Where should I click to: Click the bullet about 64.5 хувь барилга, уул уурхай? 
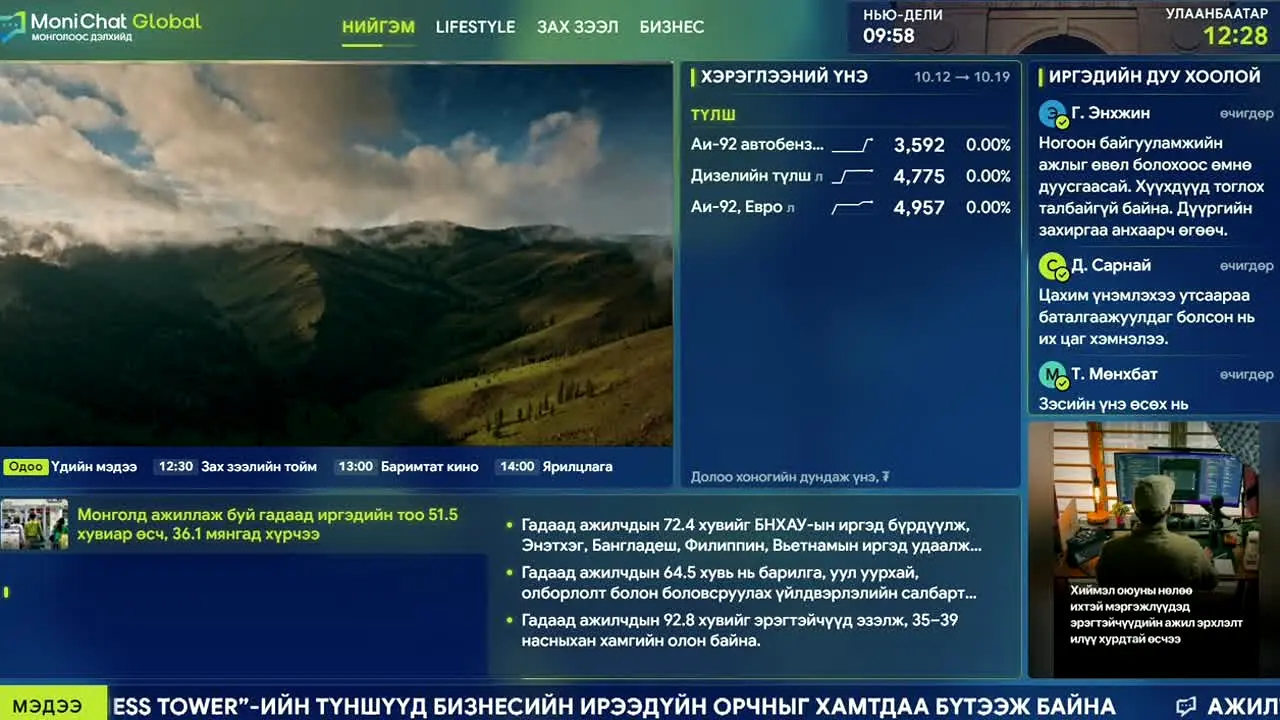click(x=749, y=583)
